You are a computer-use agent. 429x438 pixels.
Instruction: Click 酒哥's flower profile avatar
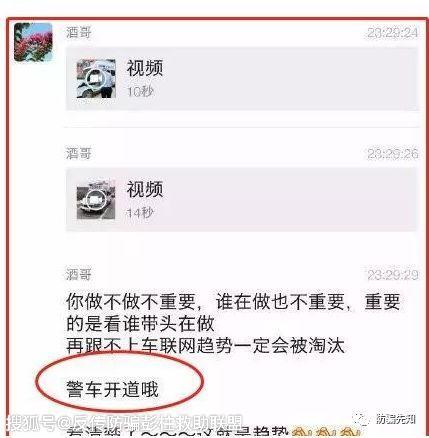tap(33, 42)
